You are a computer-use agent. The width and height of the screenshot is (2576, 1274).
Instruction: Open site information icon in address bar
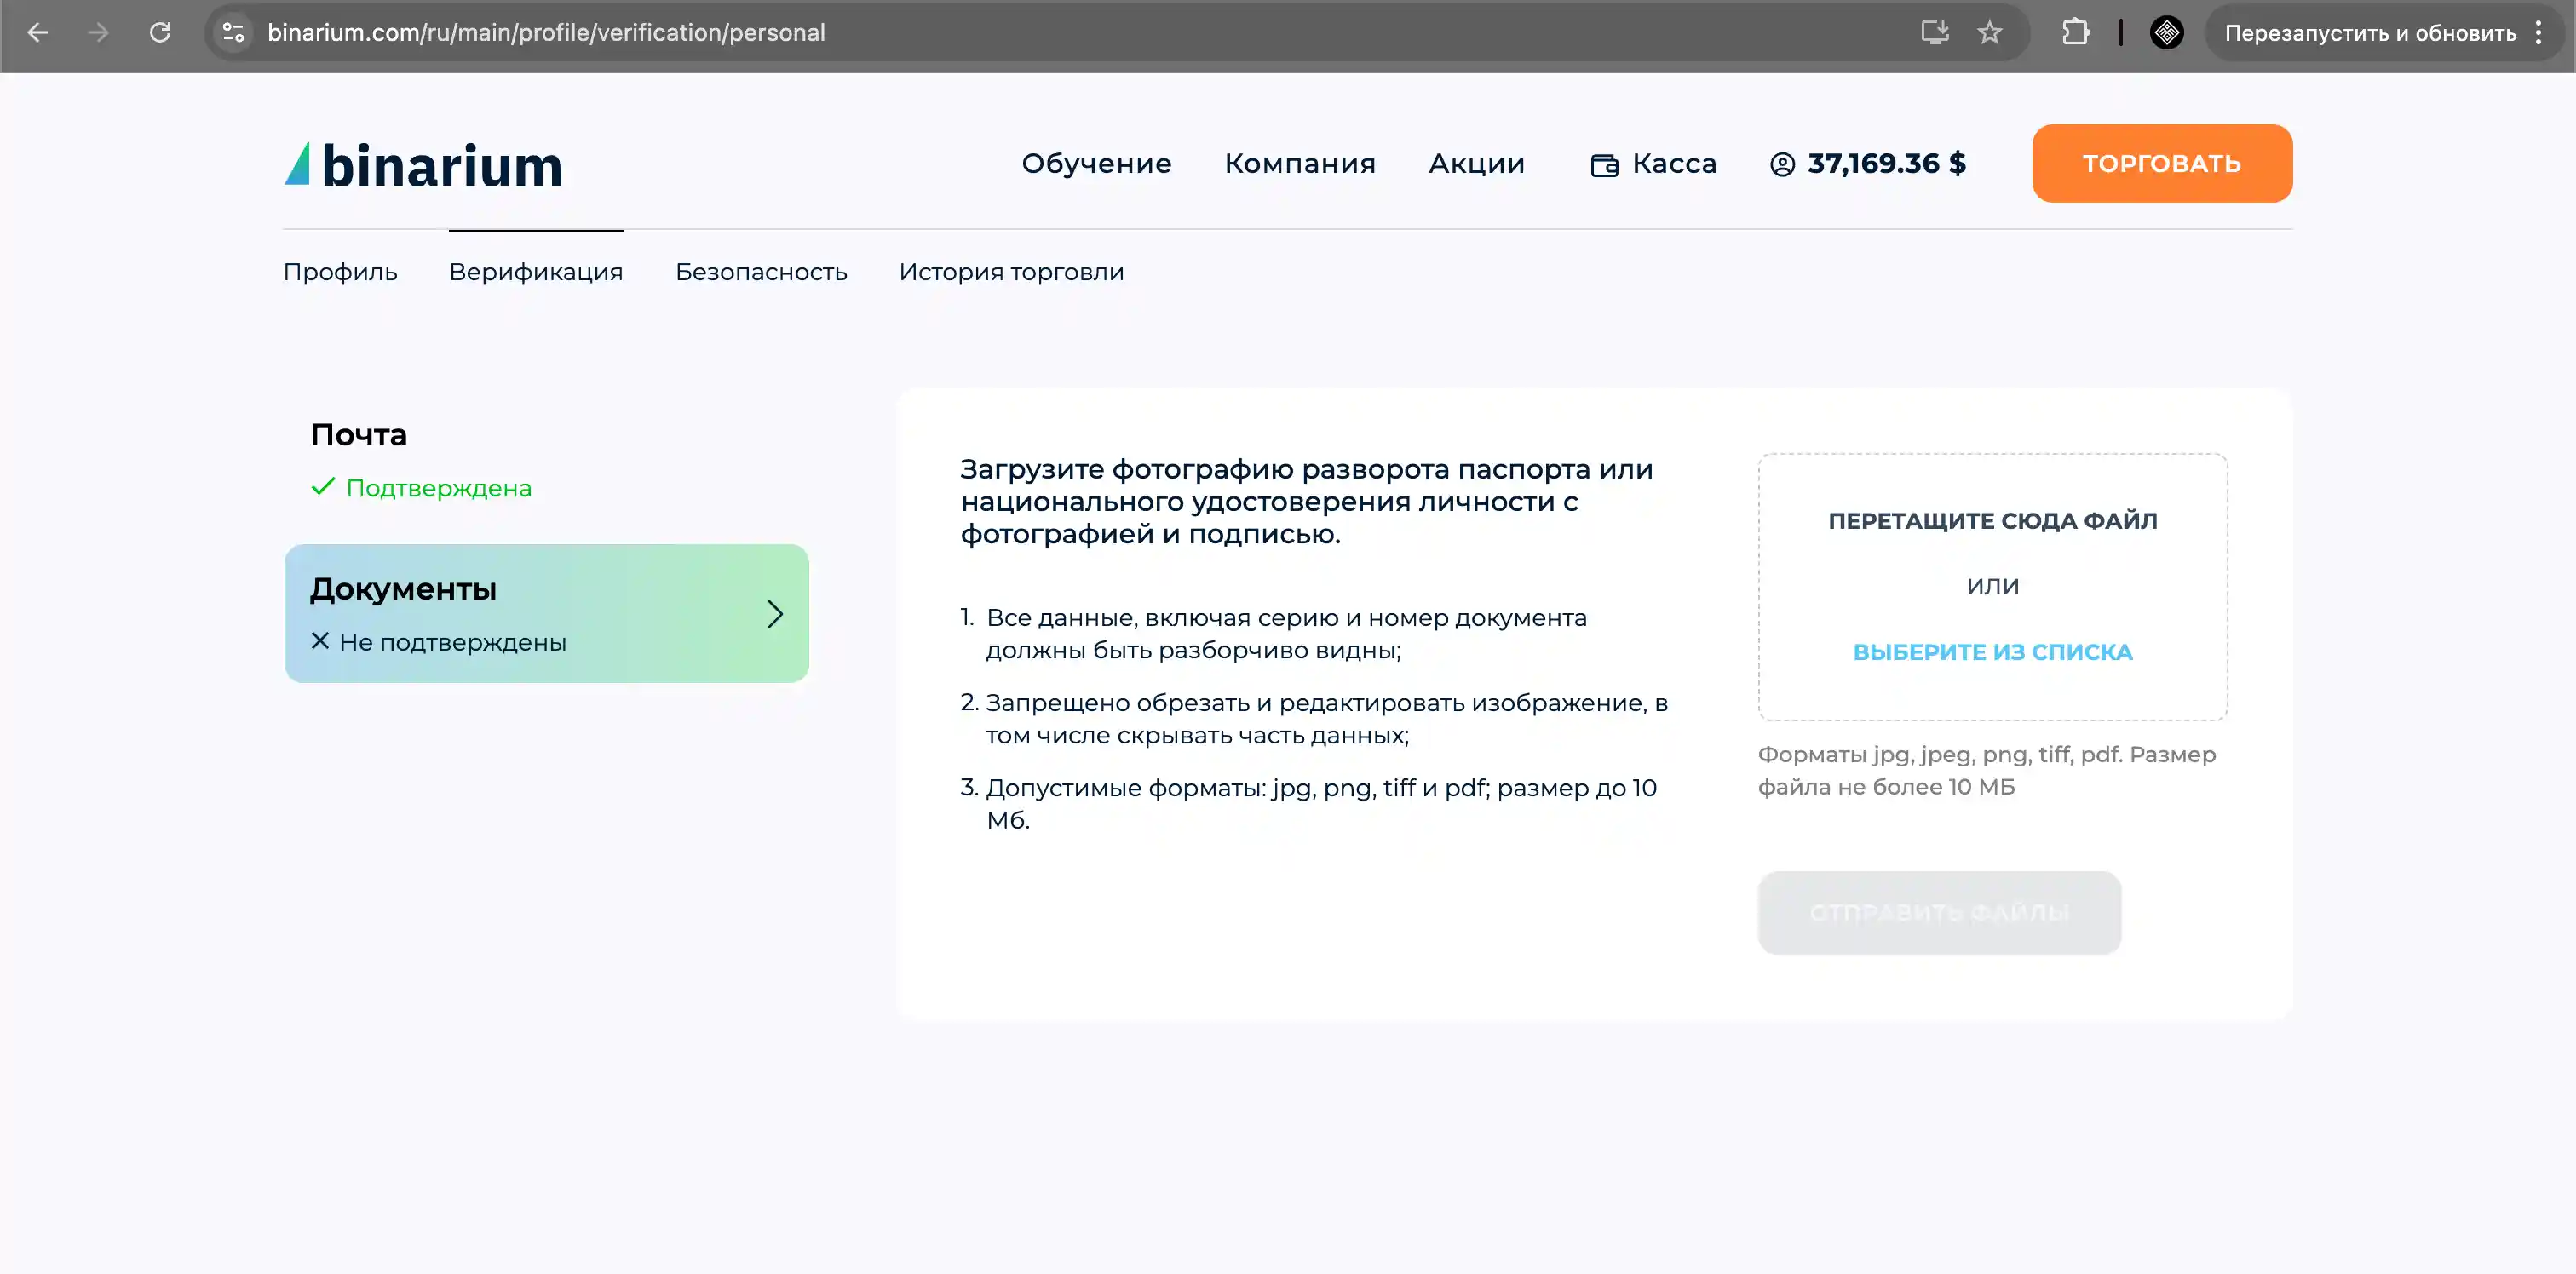(233, 33)
